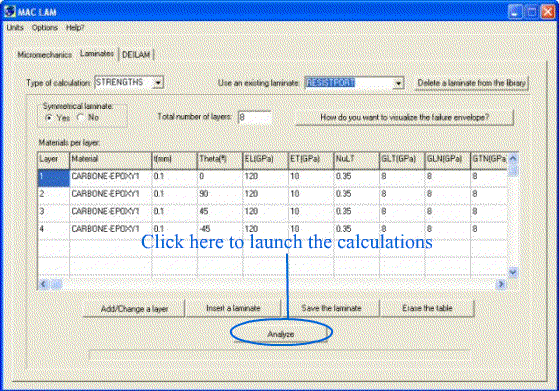Click Theta value 45 in layer 3
Screen dimensions: 559x391
(x=220, y=213)
